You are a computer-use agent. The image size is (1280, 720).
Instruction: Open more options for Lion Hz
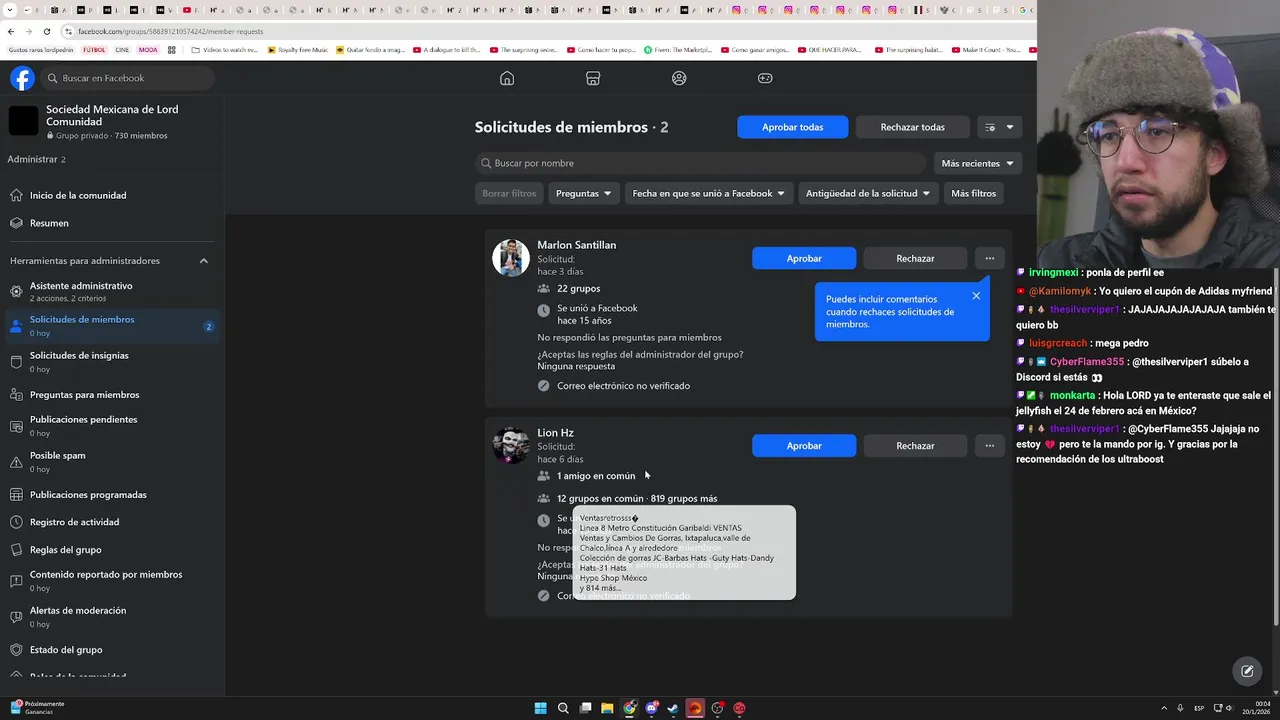989,446
